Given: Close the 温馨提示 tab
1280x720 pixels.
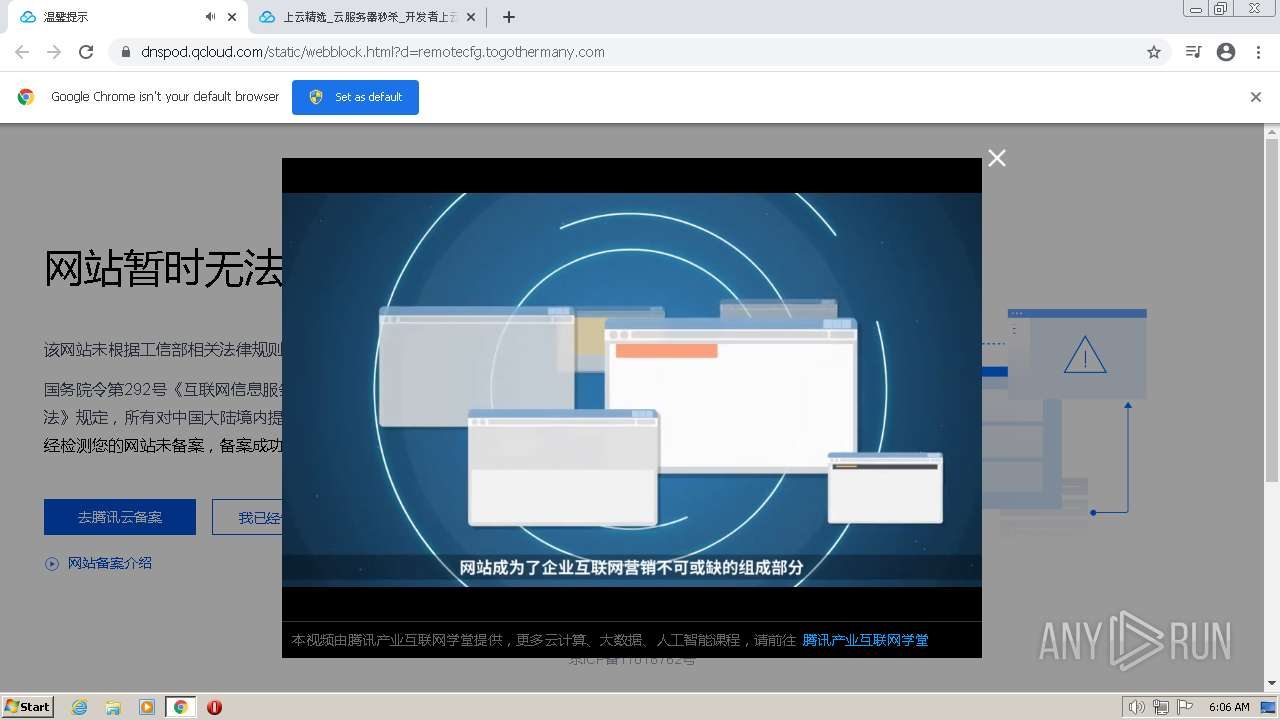Looking at the screenshot, I should coord(232,17).
